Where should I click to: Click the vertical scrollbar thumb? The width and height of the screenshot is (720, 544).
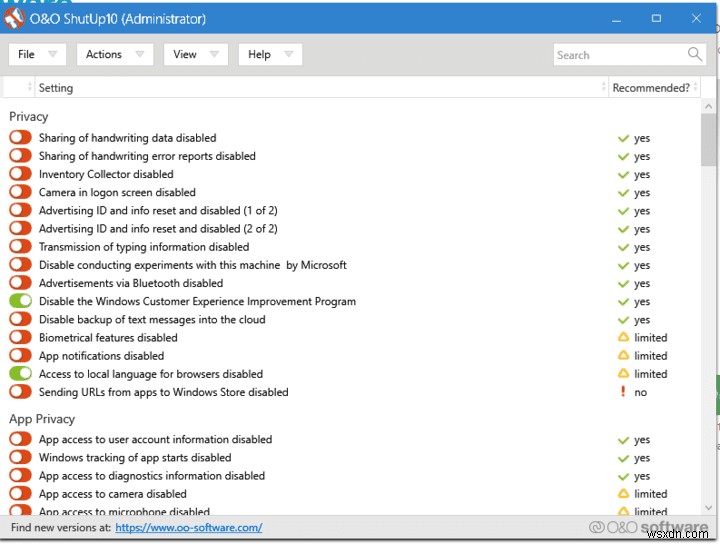coord(709,135)
